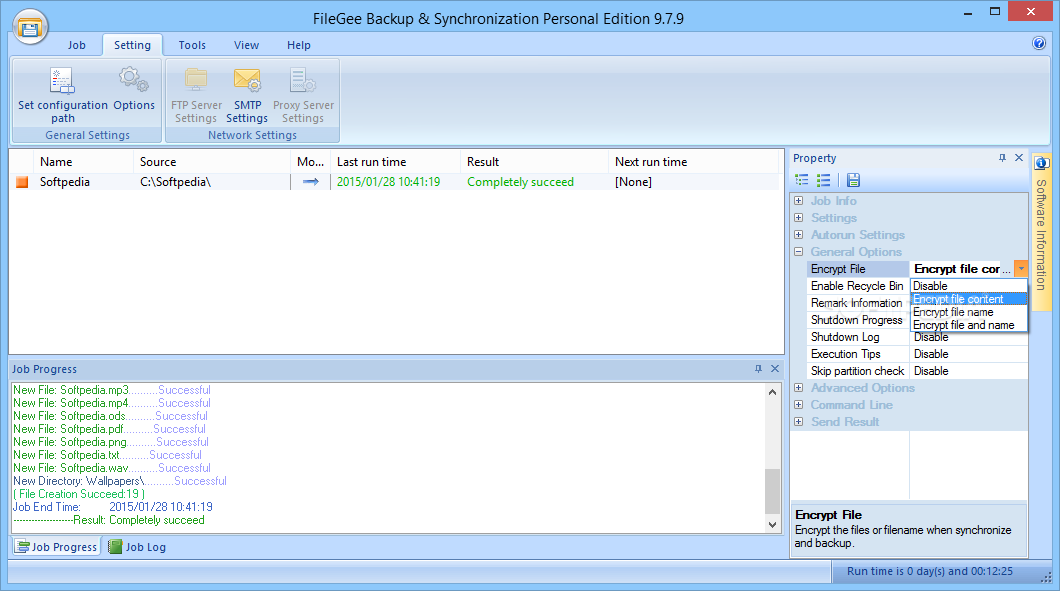1060x591 pixels.
Task: Close the Property panel
Action: pyautogui.click(x=1019, y=158)
